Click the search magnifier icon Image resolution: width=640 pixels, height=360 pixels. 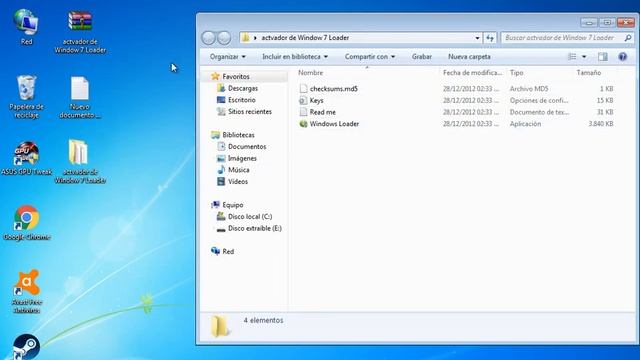pyautogui.click(x=628, y=38)
